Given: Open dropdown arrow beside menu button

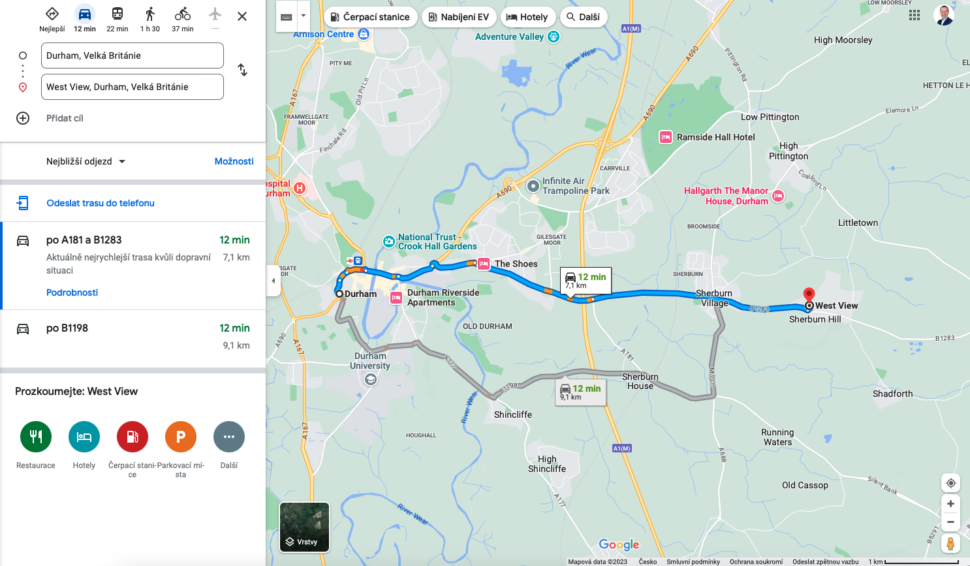Looking at the screenshot, I should [304, 16].
